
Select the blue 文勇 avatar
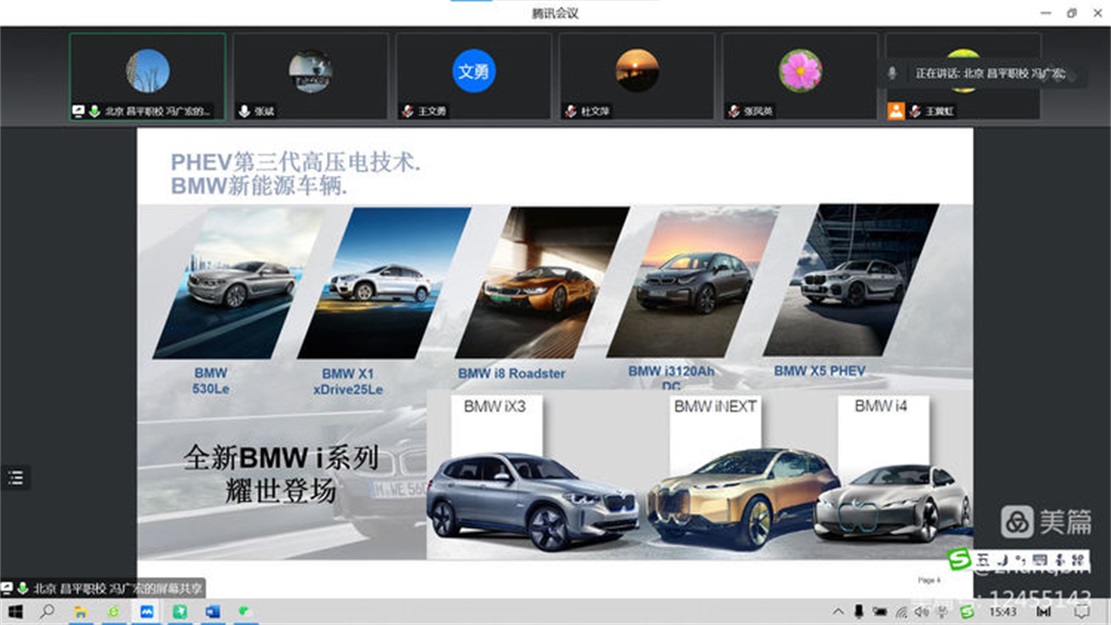click(473, 71)
